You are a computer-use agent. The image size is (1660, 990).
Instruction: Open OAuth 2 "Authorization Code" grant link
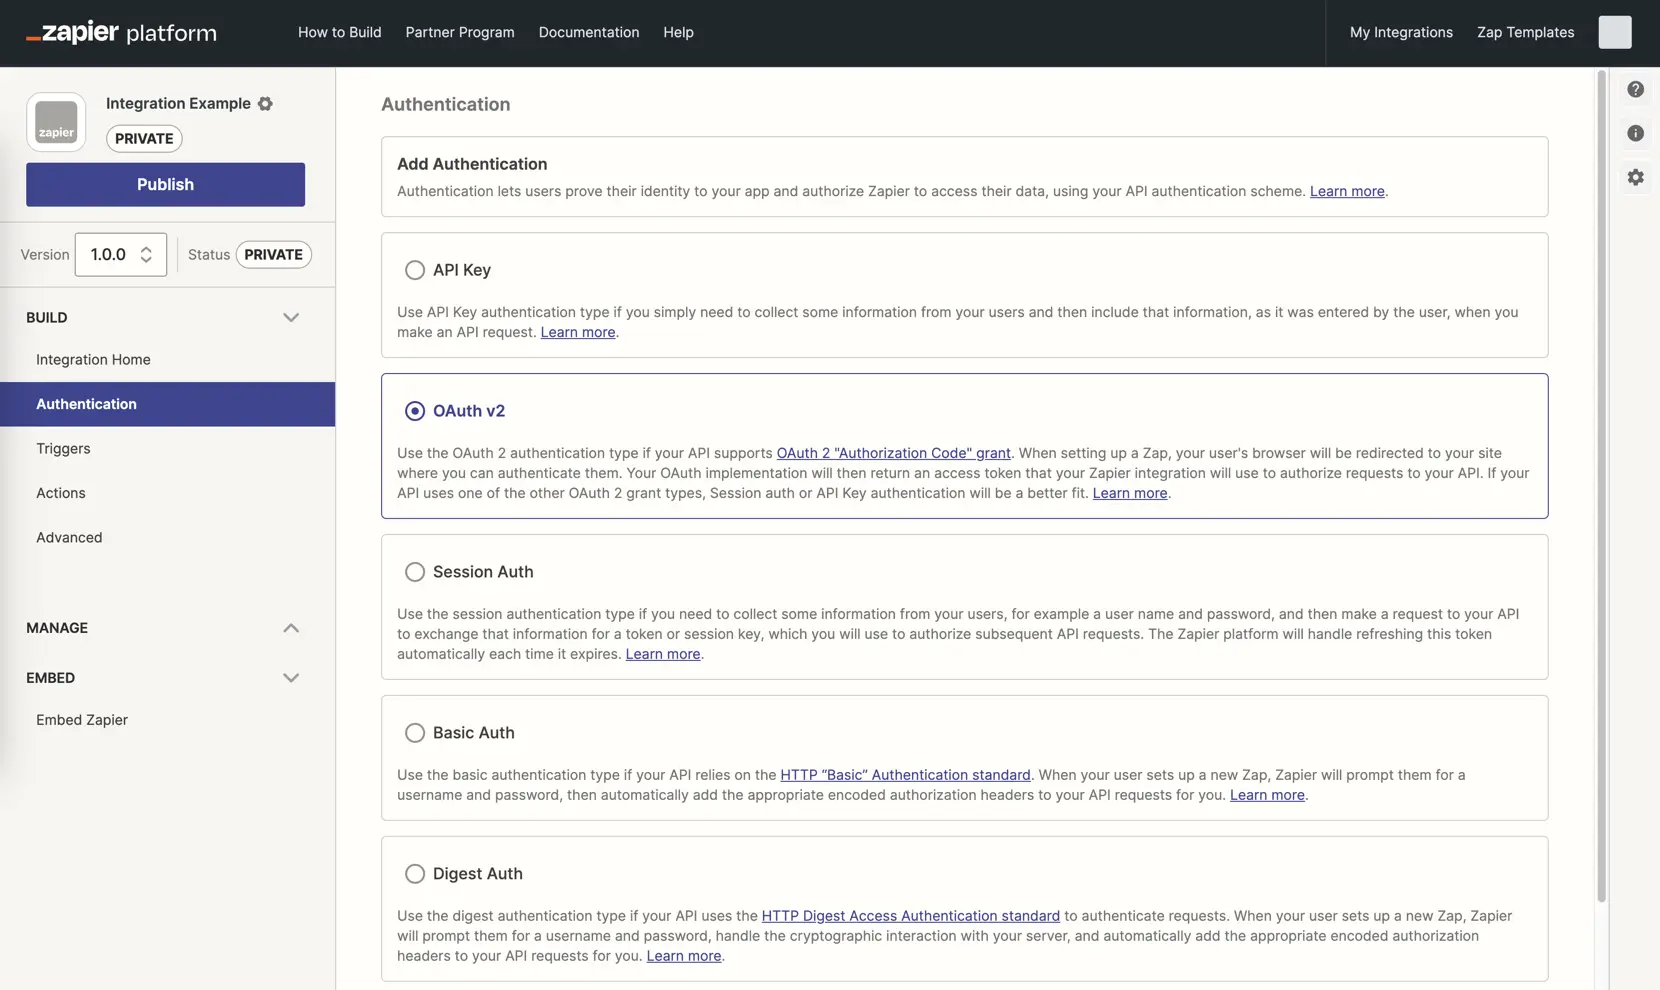click(893, 453)
